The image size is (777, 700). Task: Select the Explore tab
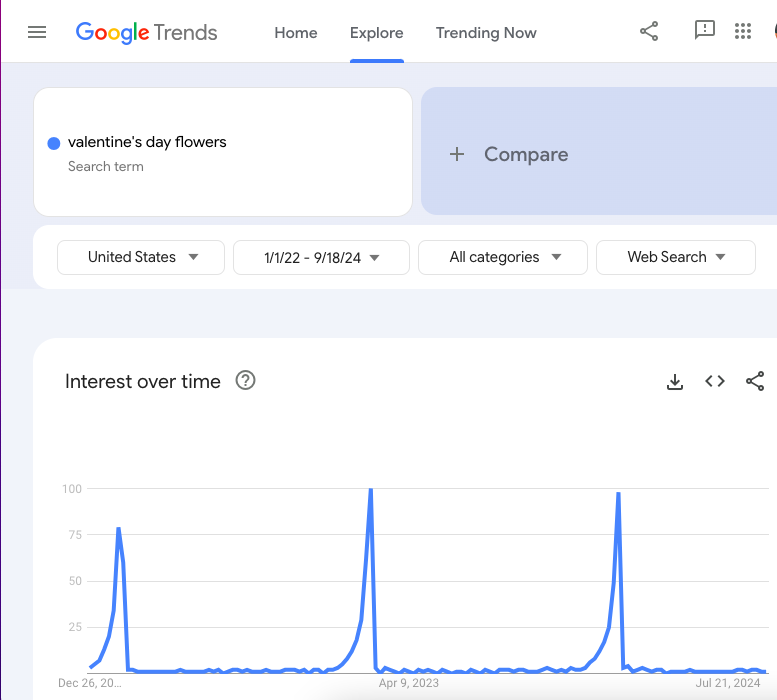[377, 33]
